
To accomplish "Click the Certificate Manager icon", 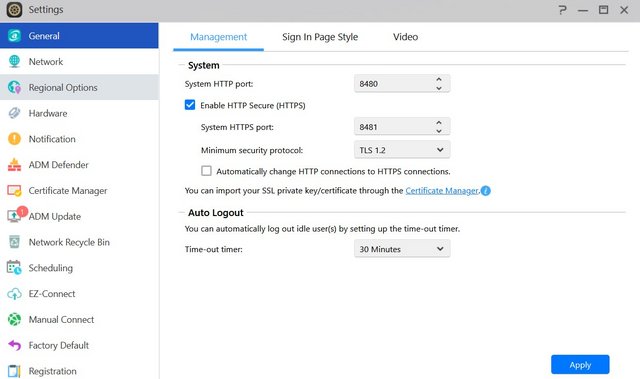I will (14, 191).
